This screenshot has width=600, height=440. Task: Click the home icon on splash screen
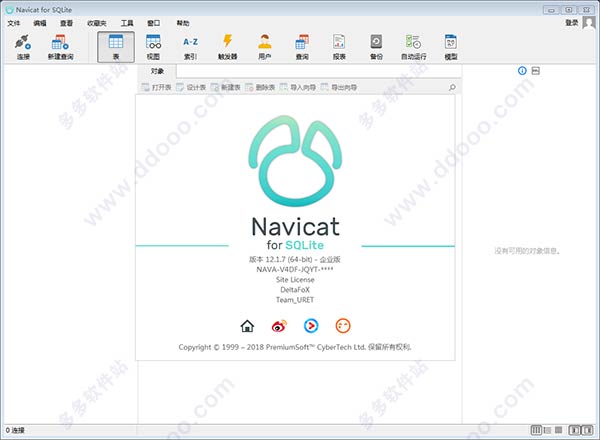(247, 326)
